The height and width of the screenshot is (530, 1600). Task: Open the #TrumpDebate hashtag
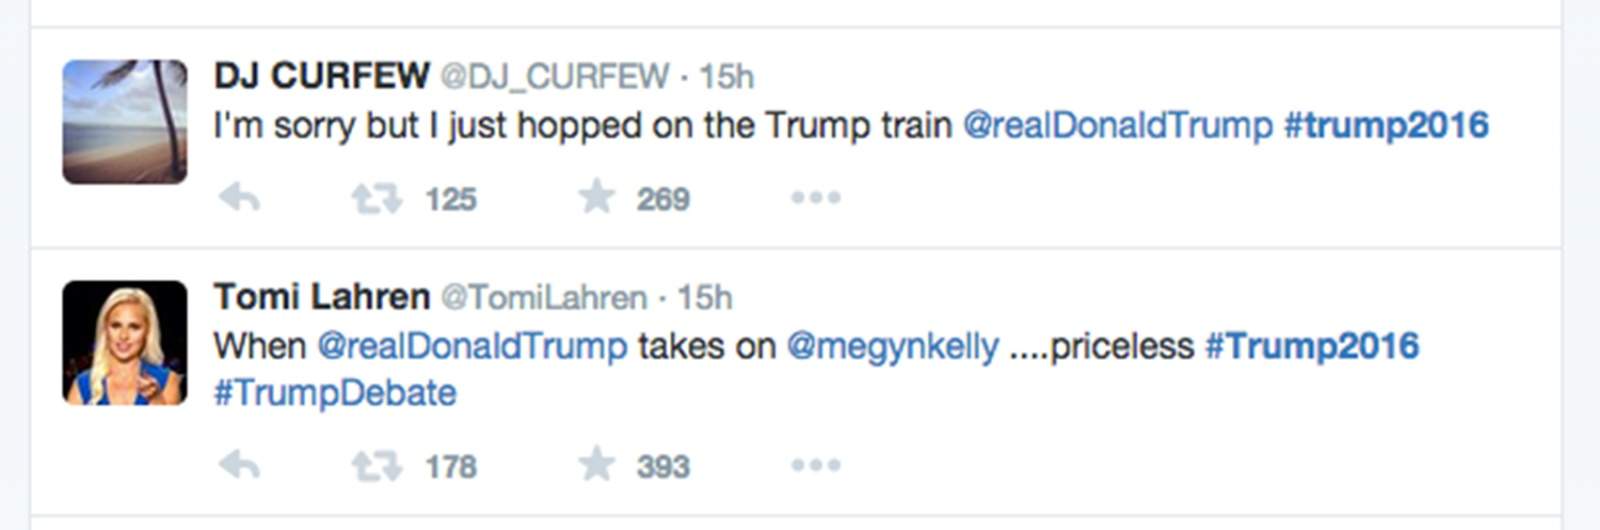click(335, 393)
